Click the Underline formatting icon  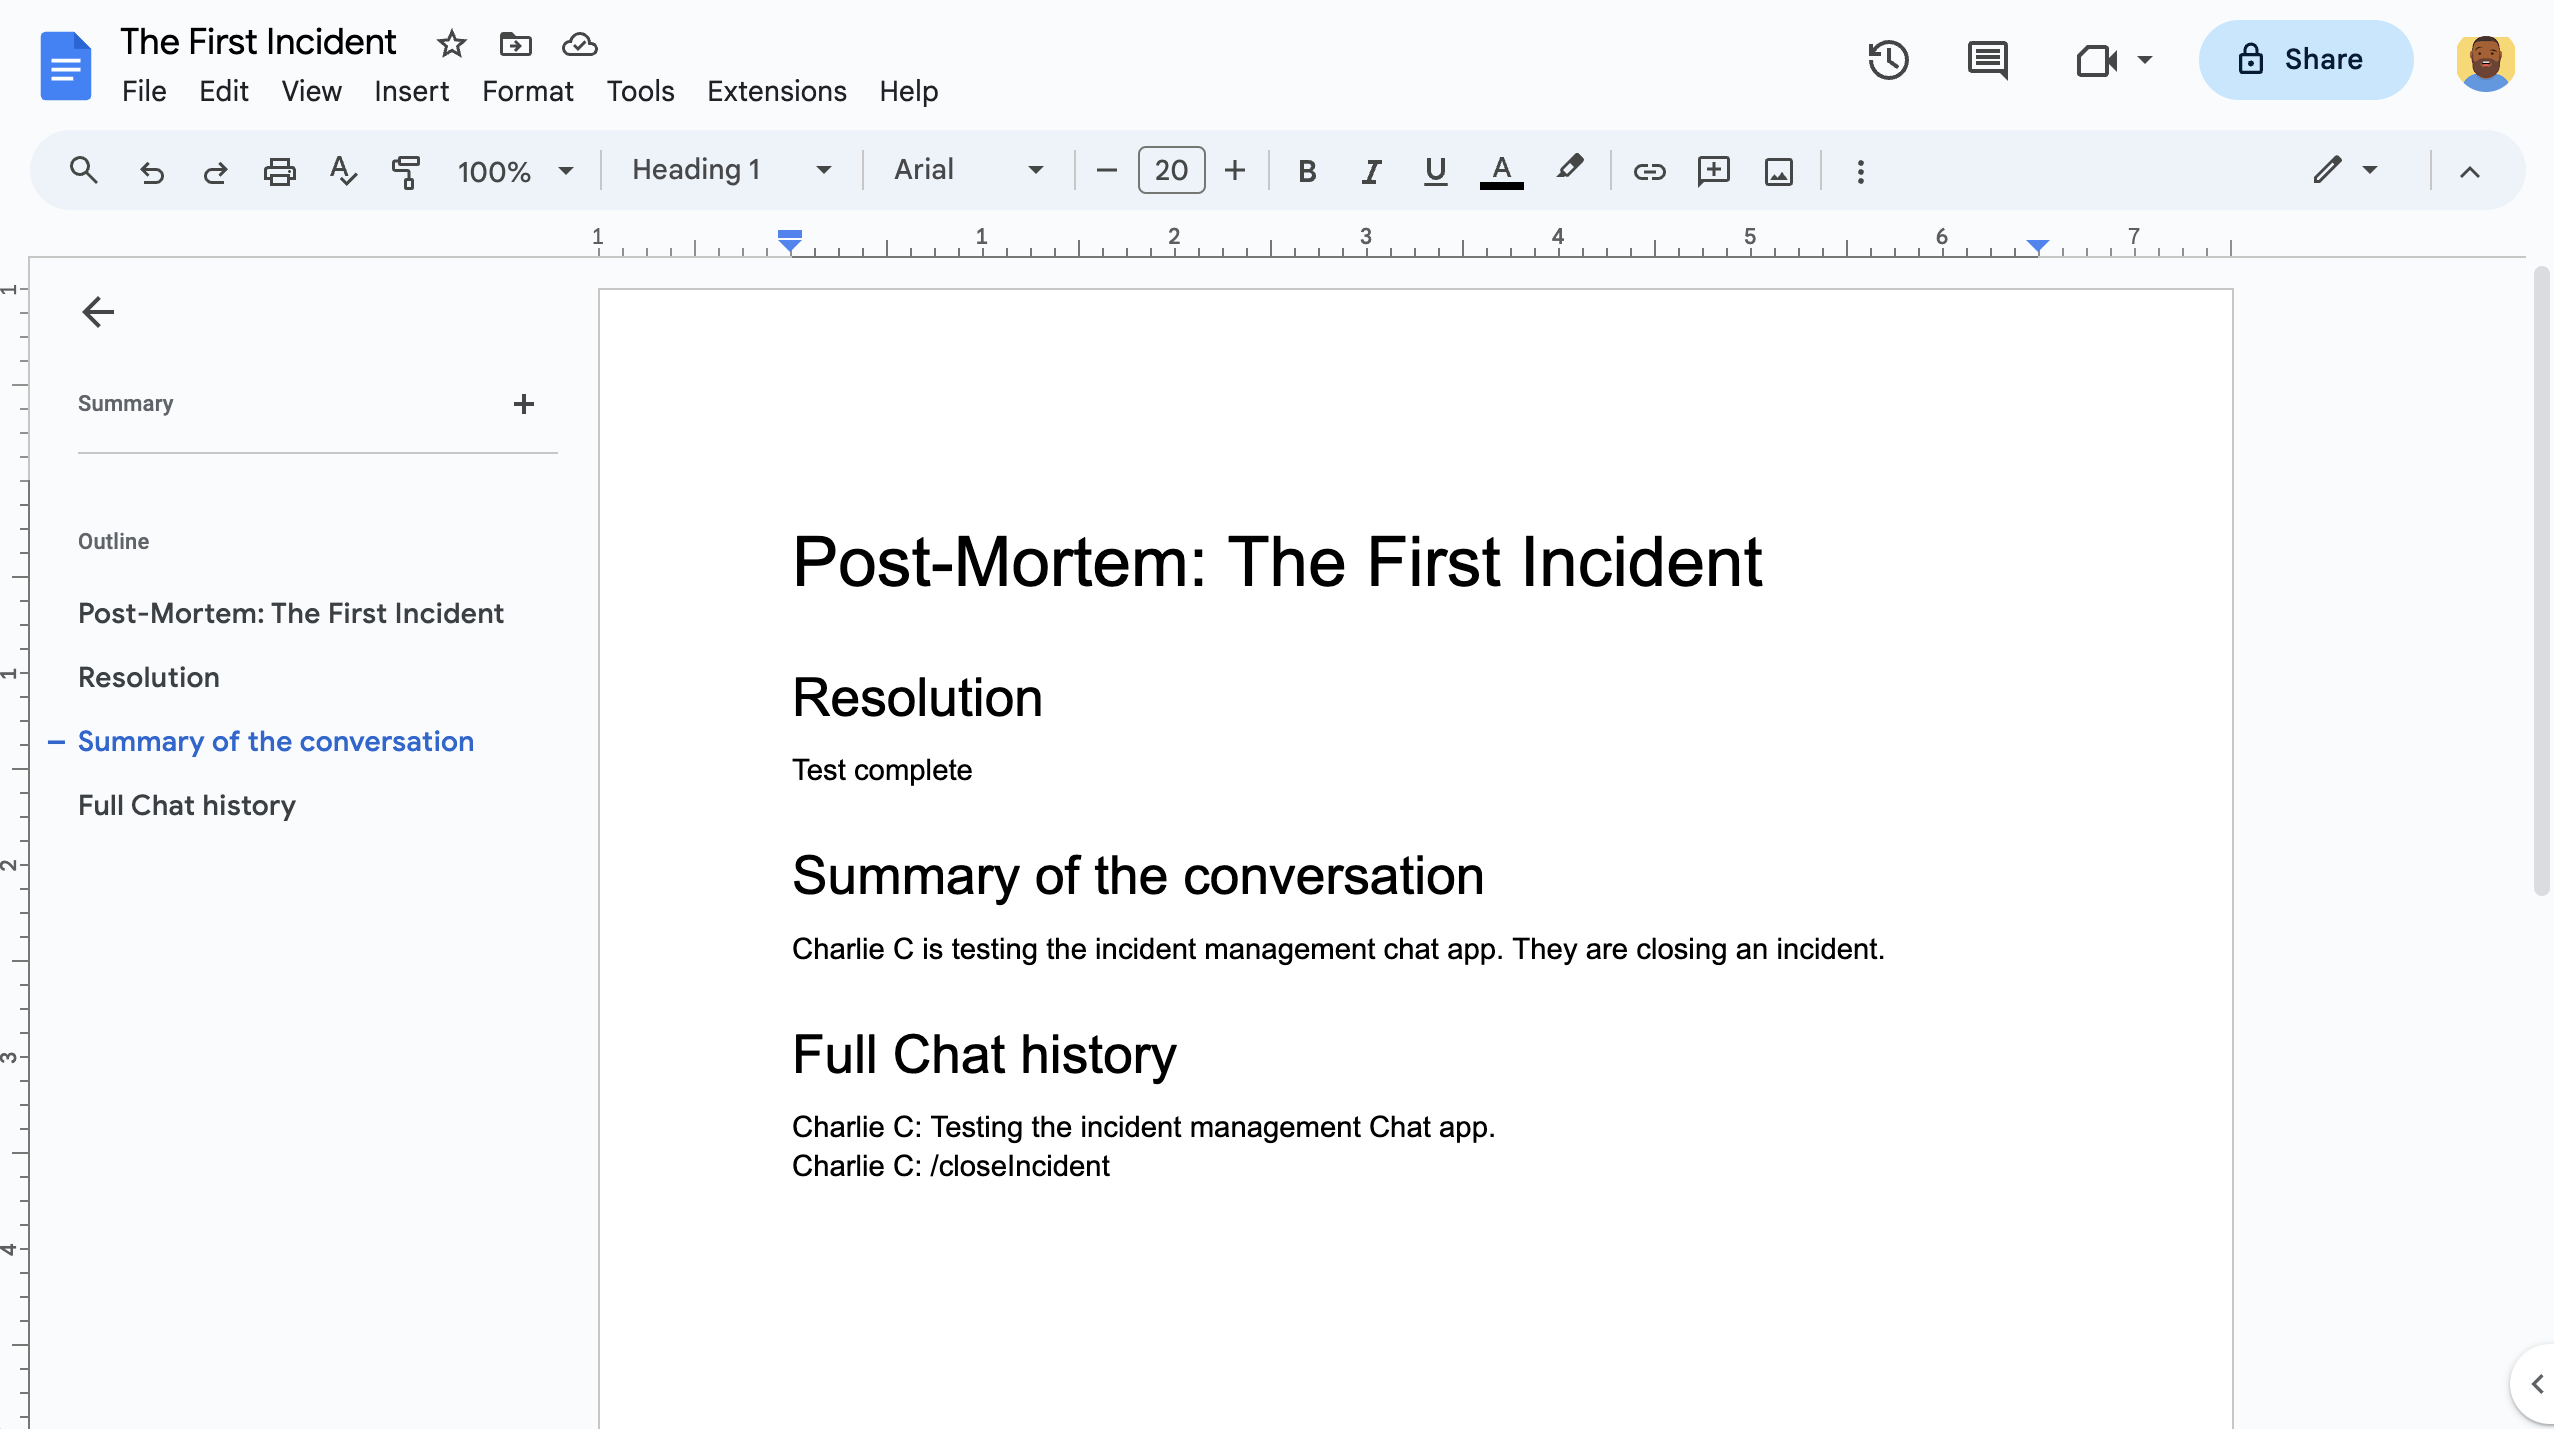tap(1433, 170)
